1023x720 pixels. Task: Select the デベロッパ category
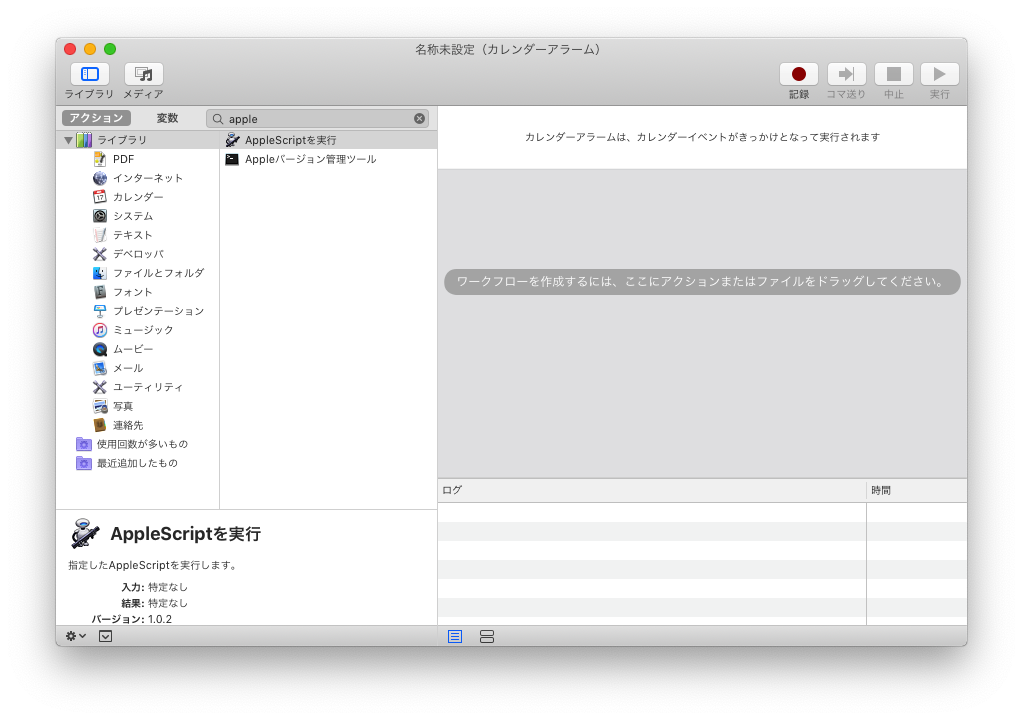pyautogui.click(x=138, y=254)
